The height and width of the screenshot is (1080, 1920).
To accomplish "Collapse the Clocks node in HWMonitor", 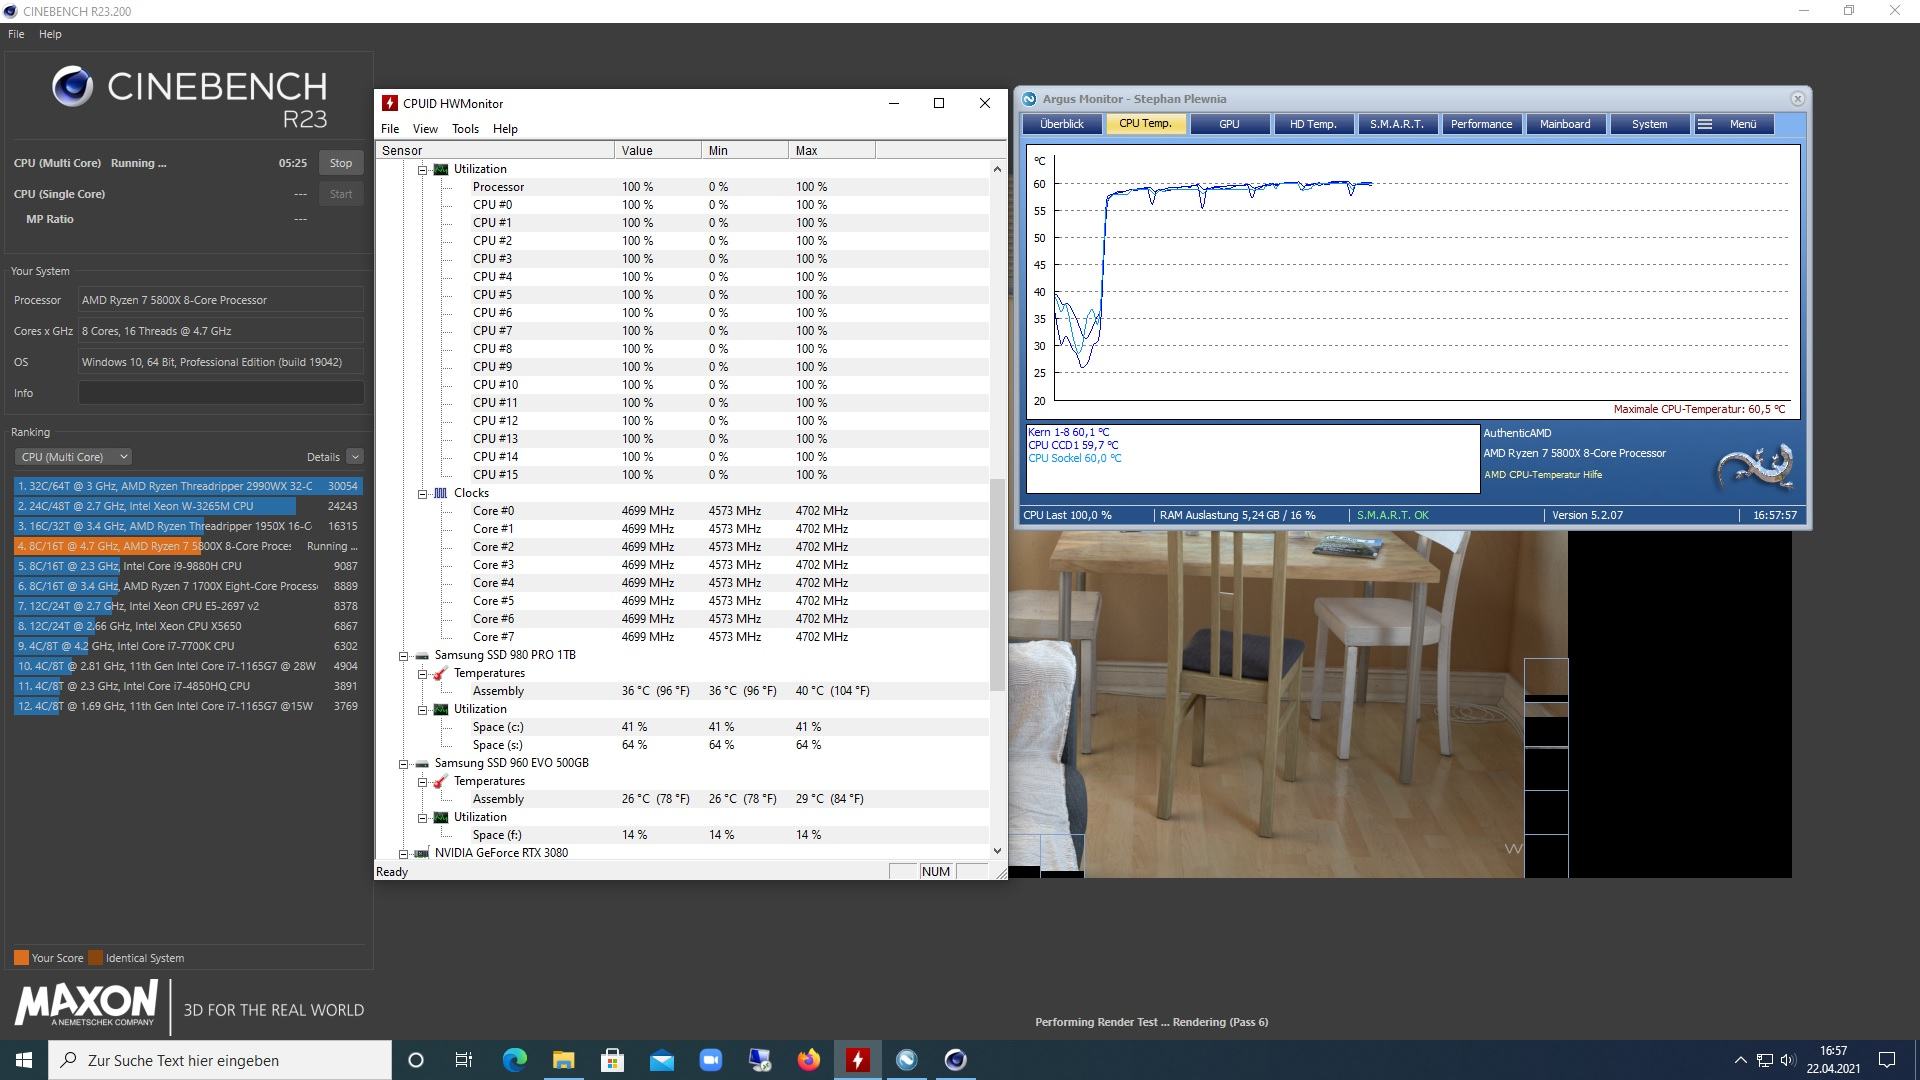I will click(423, 494).
